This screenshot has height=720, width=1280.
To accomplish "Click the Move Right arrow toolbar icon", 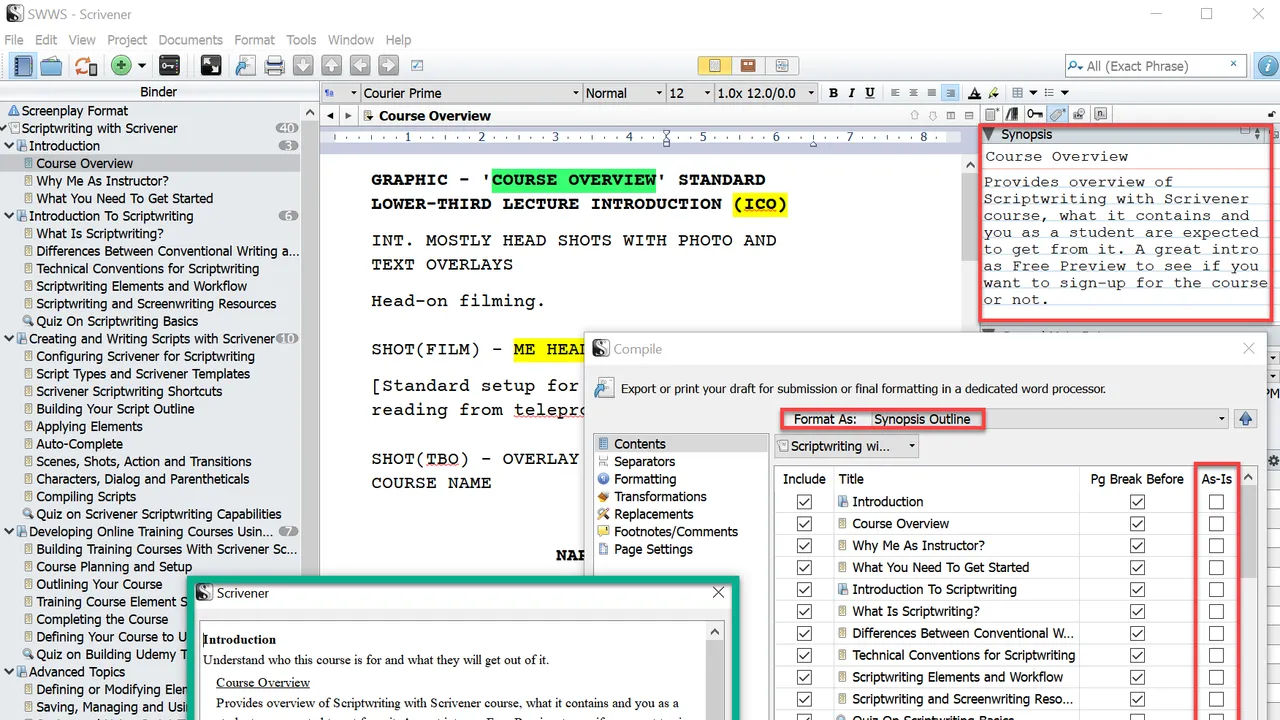I will point(388,66).
